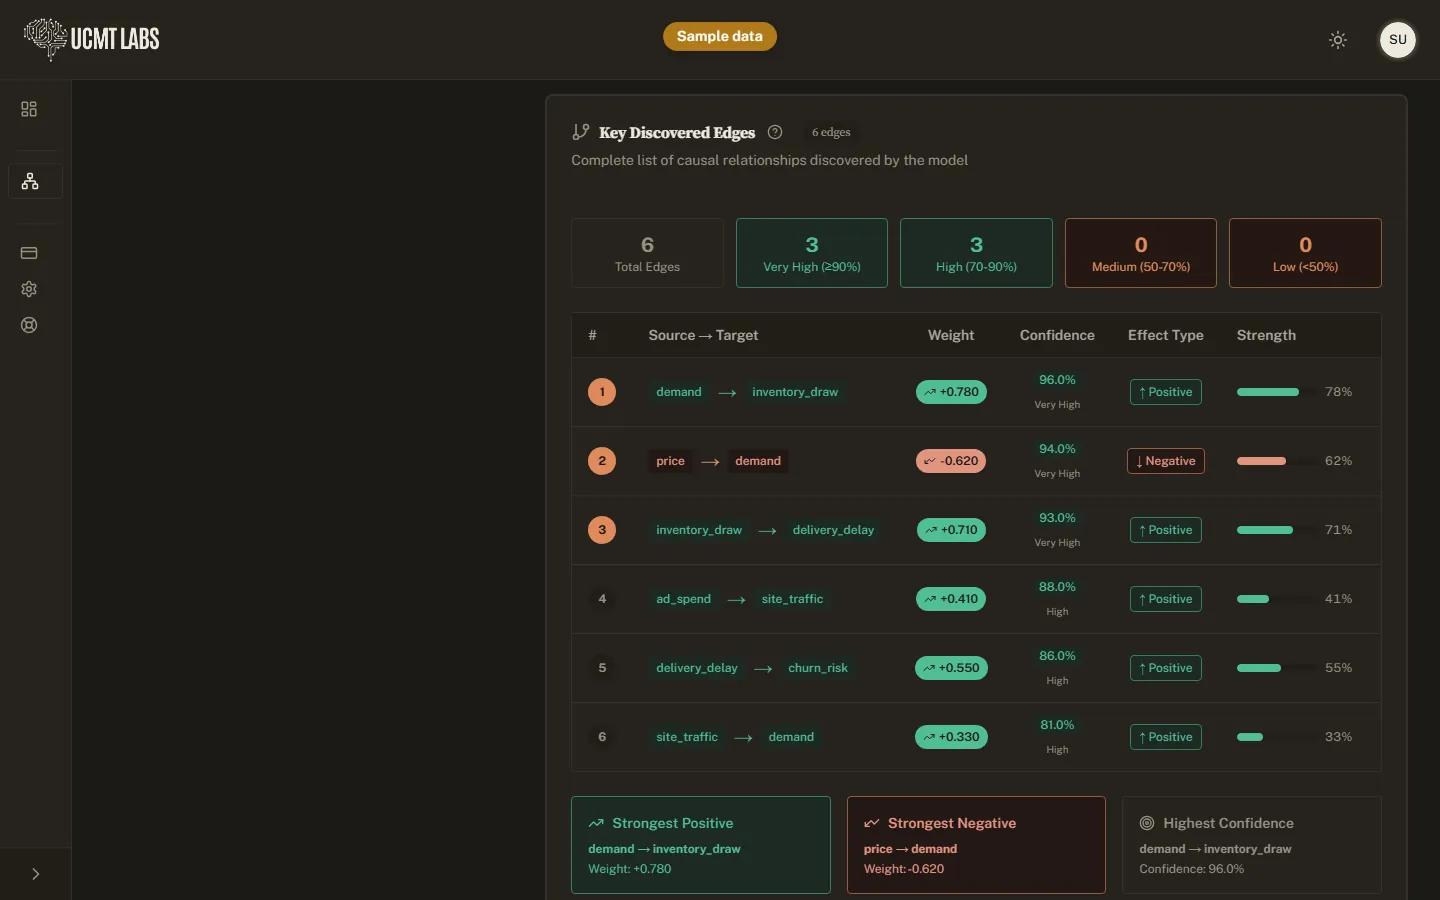1440x900 pixels.
Task: Click the +0.710 weight badge
Action: click(951, 530)
